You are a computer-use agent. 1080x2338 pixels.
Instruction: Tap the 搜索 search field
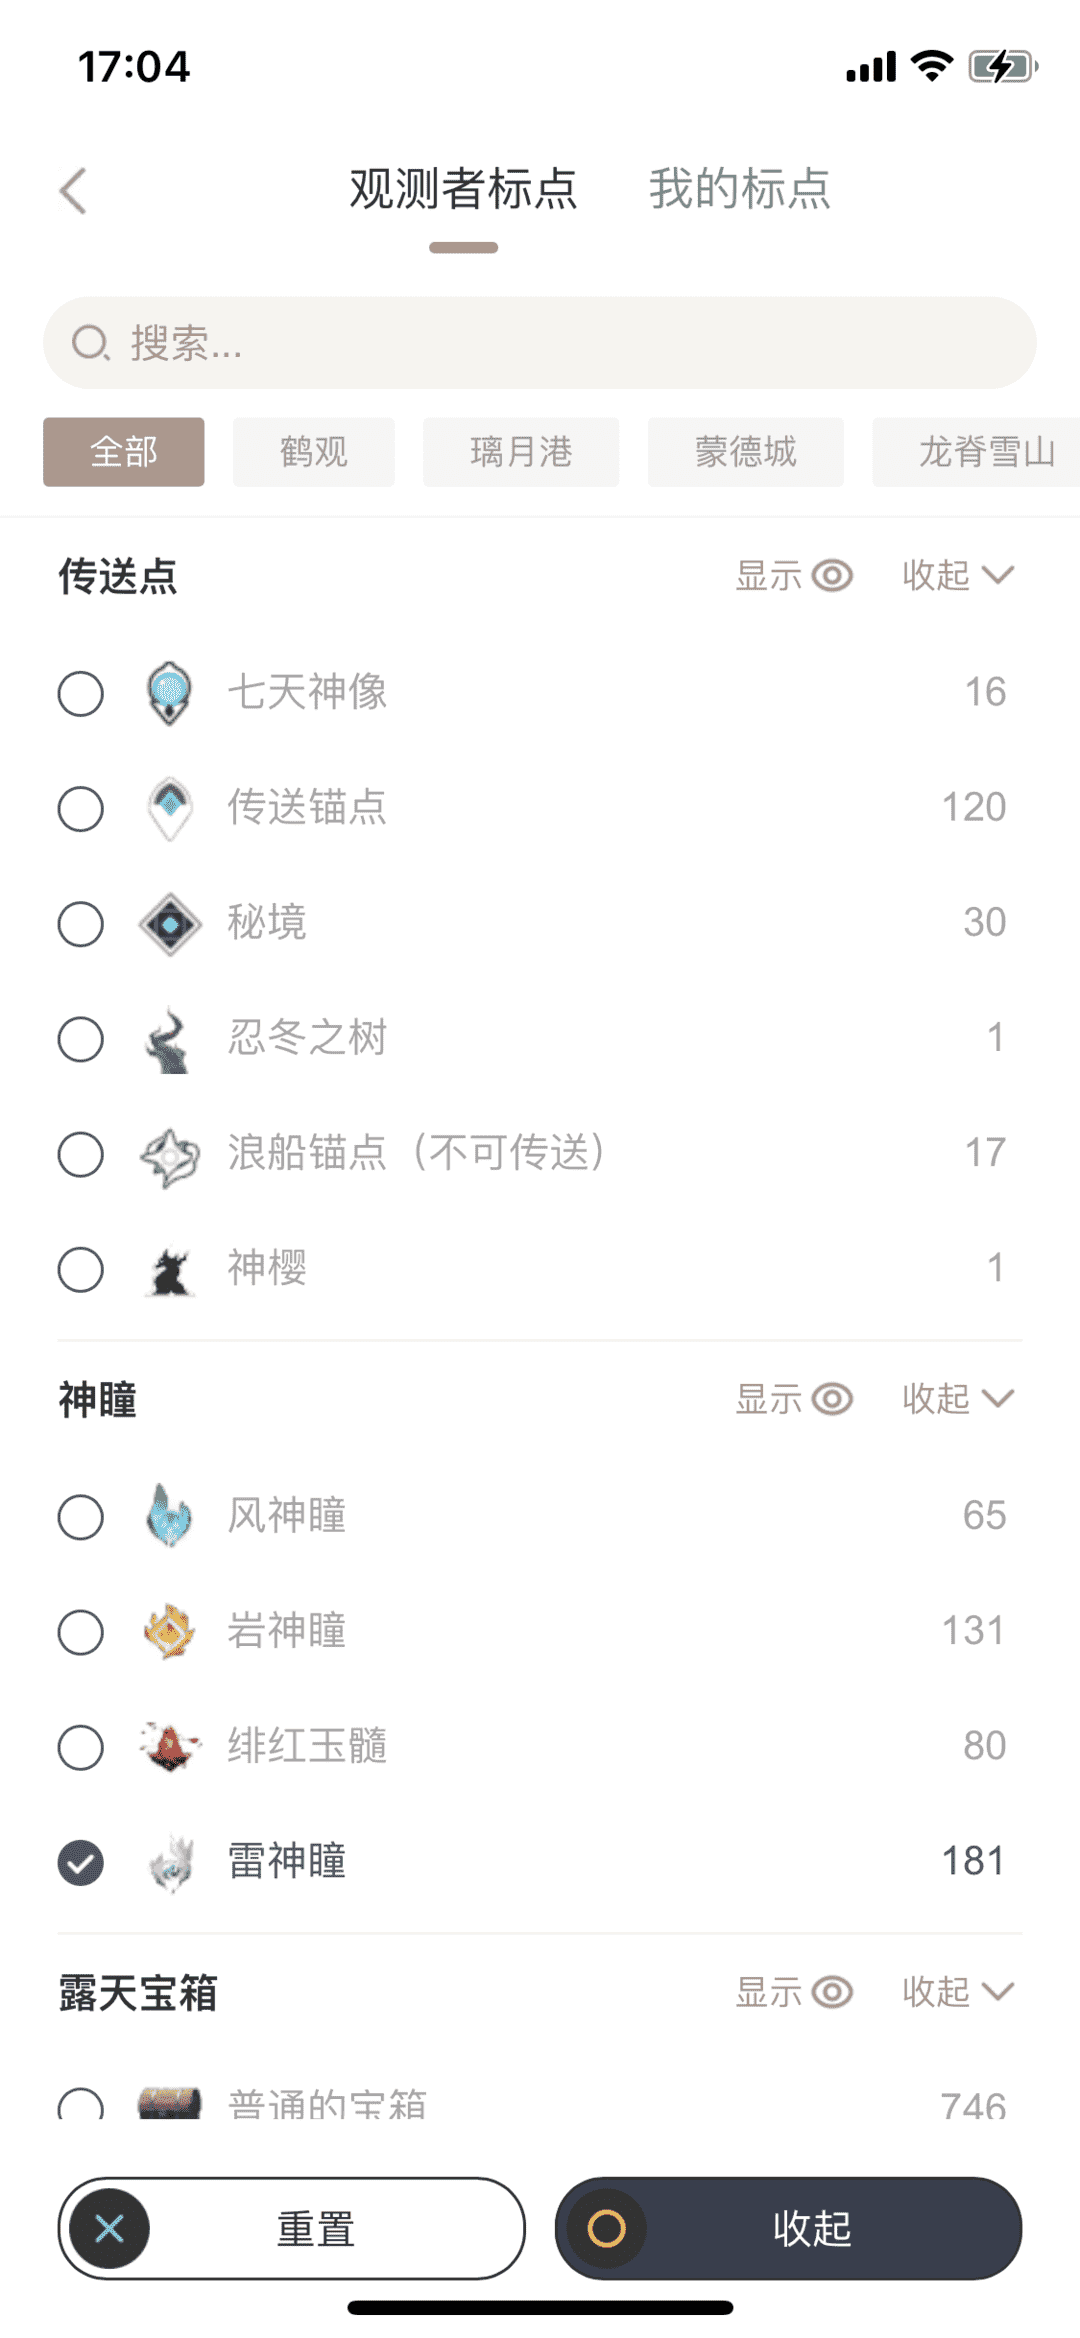[x=540, y=343]
